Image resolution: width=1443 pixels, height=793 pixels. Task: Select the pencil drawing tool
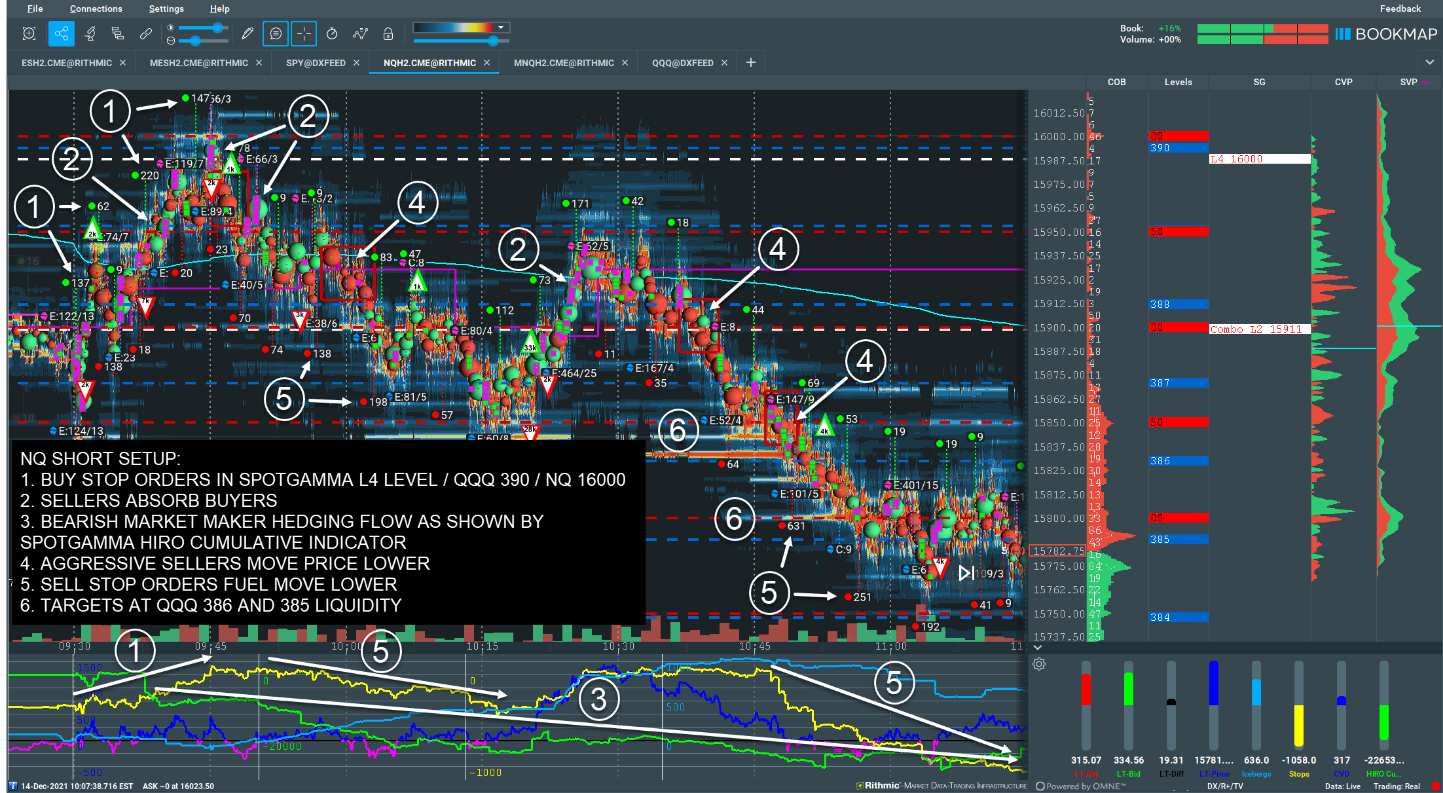(x=248, y=33)
